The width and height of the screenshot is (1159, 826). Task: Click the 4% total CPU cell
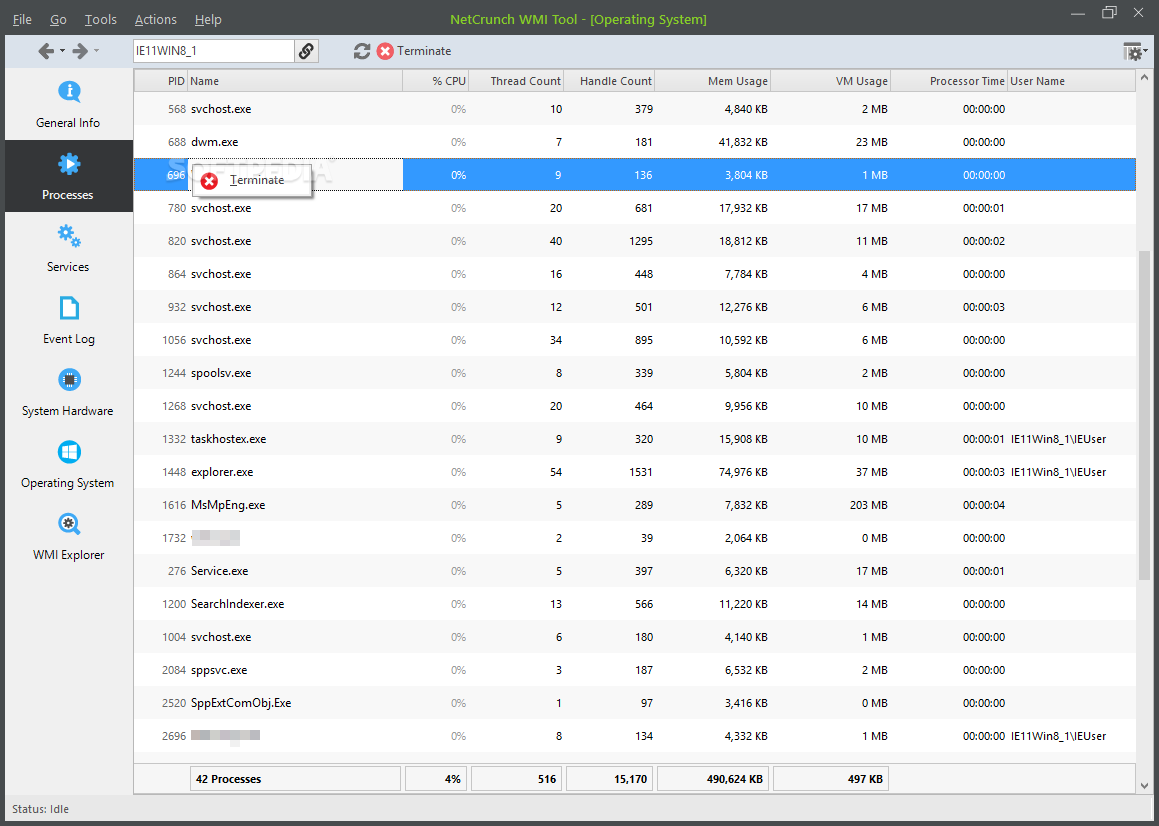[x=436, y=779]
